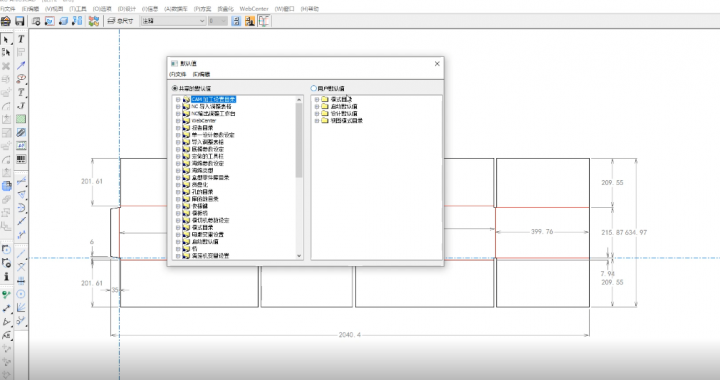Click the colorful puzzle-piece toolbar icon
Image resolution: width=720 pixels, height=380 pixels.
(94, 21)
